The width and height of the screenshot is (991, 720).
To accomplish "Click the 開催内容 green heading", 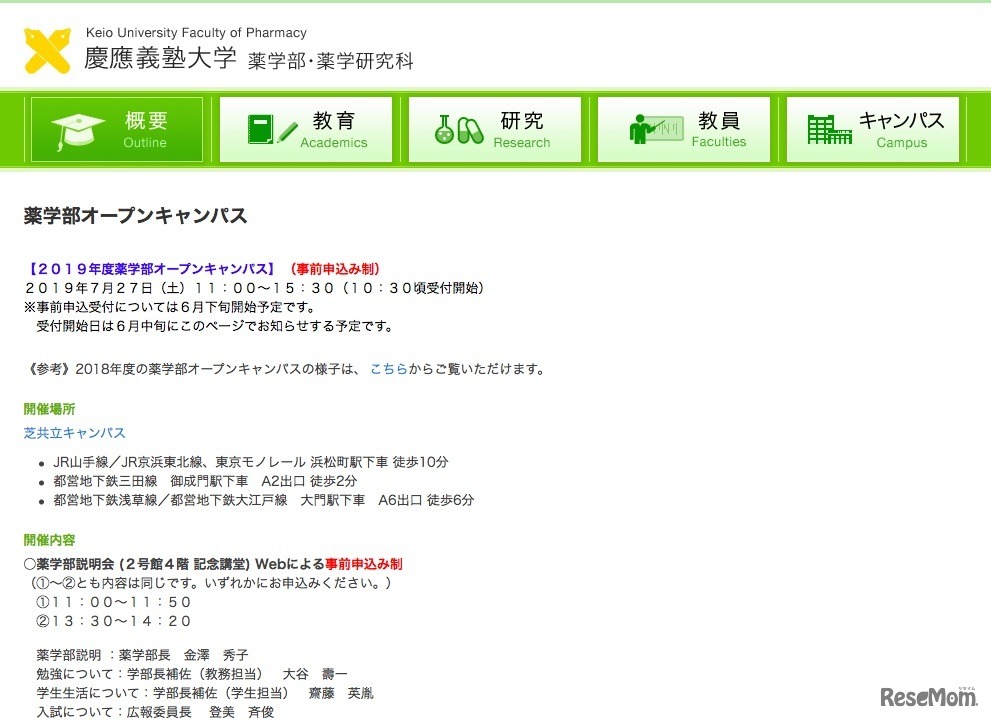I will coord(50,539).
